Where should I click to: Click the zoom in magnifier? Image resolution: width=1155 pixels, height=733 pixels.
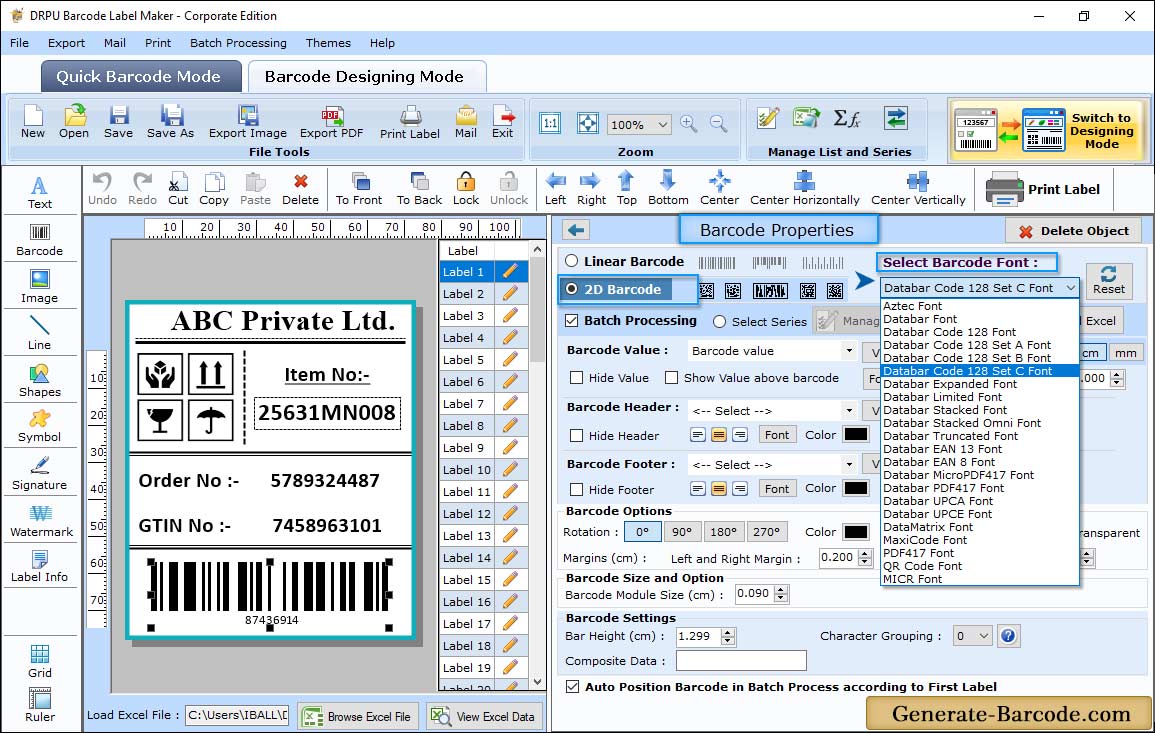(x=689, y=124)
